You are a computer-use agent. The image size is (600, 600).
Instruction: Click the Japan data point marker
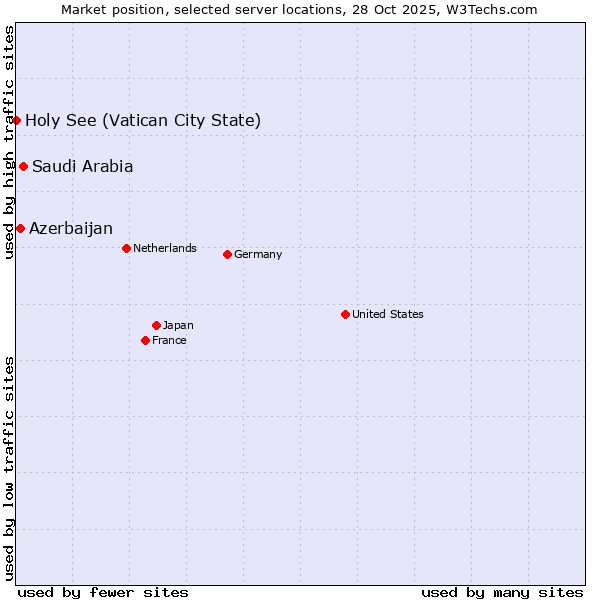pos(156,325)
